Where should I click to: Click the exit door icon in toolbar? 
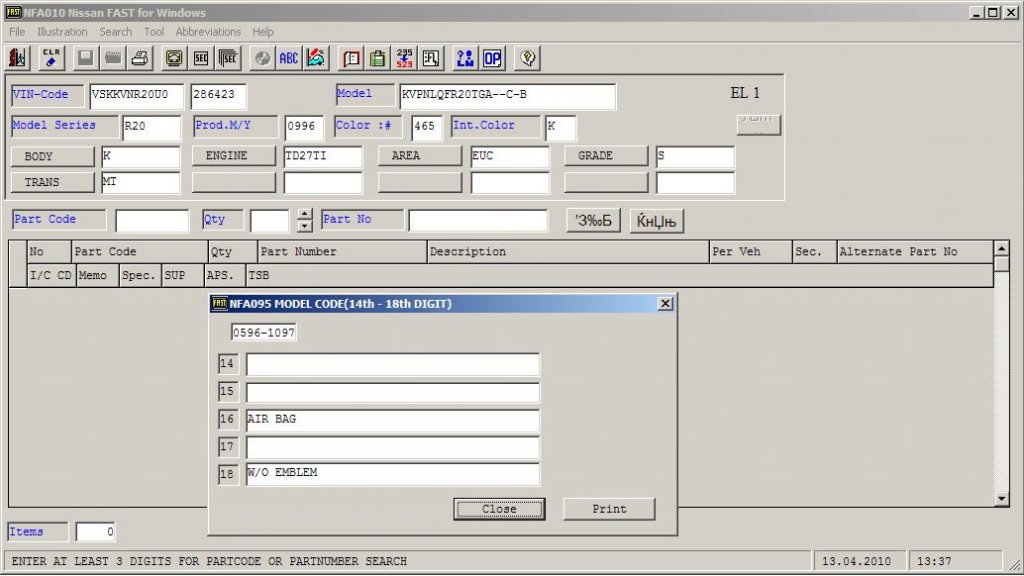[18, 58]
